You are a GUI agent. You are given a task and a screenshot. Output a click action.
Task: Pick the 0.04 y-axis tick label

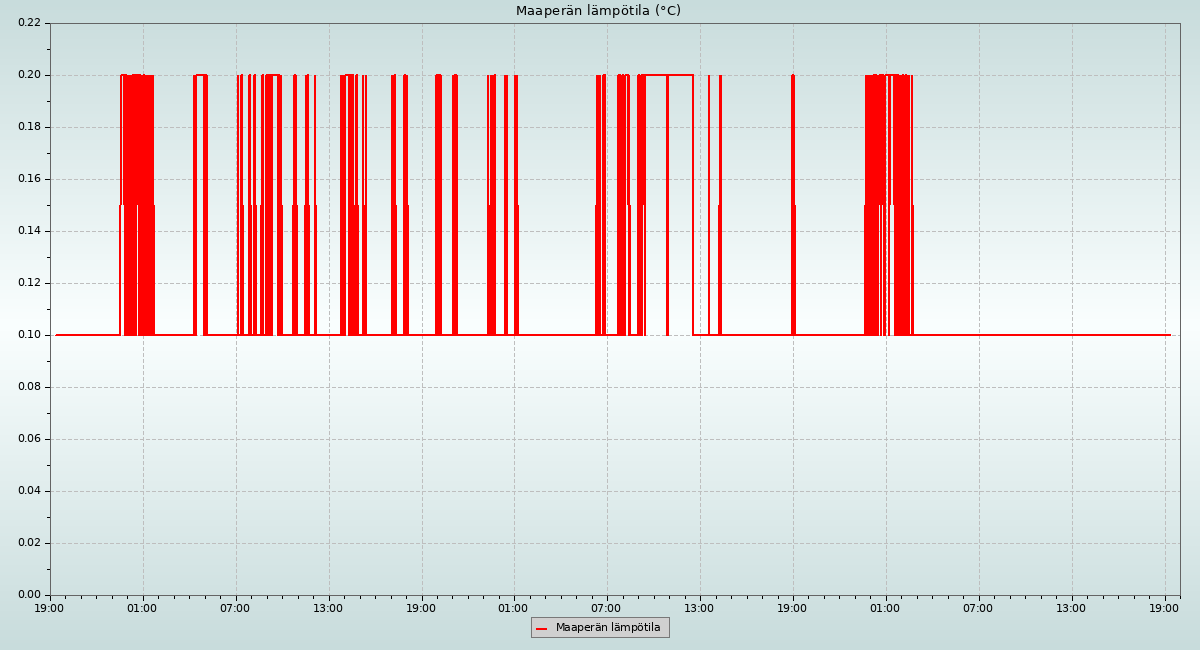pyautogui.click(x=30, y=491)
